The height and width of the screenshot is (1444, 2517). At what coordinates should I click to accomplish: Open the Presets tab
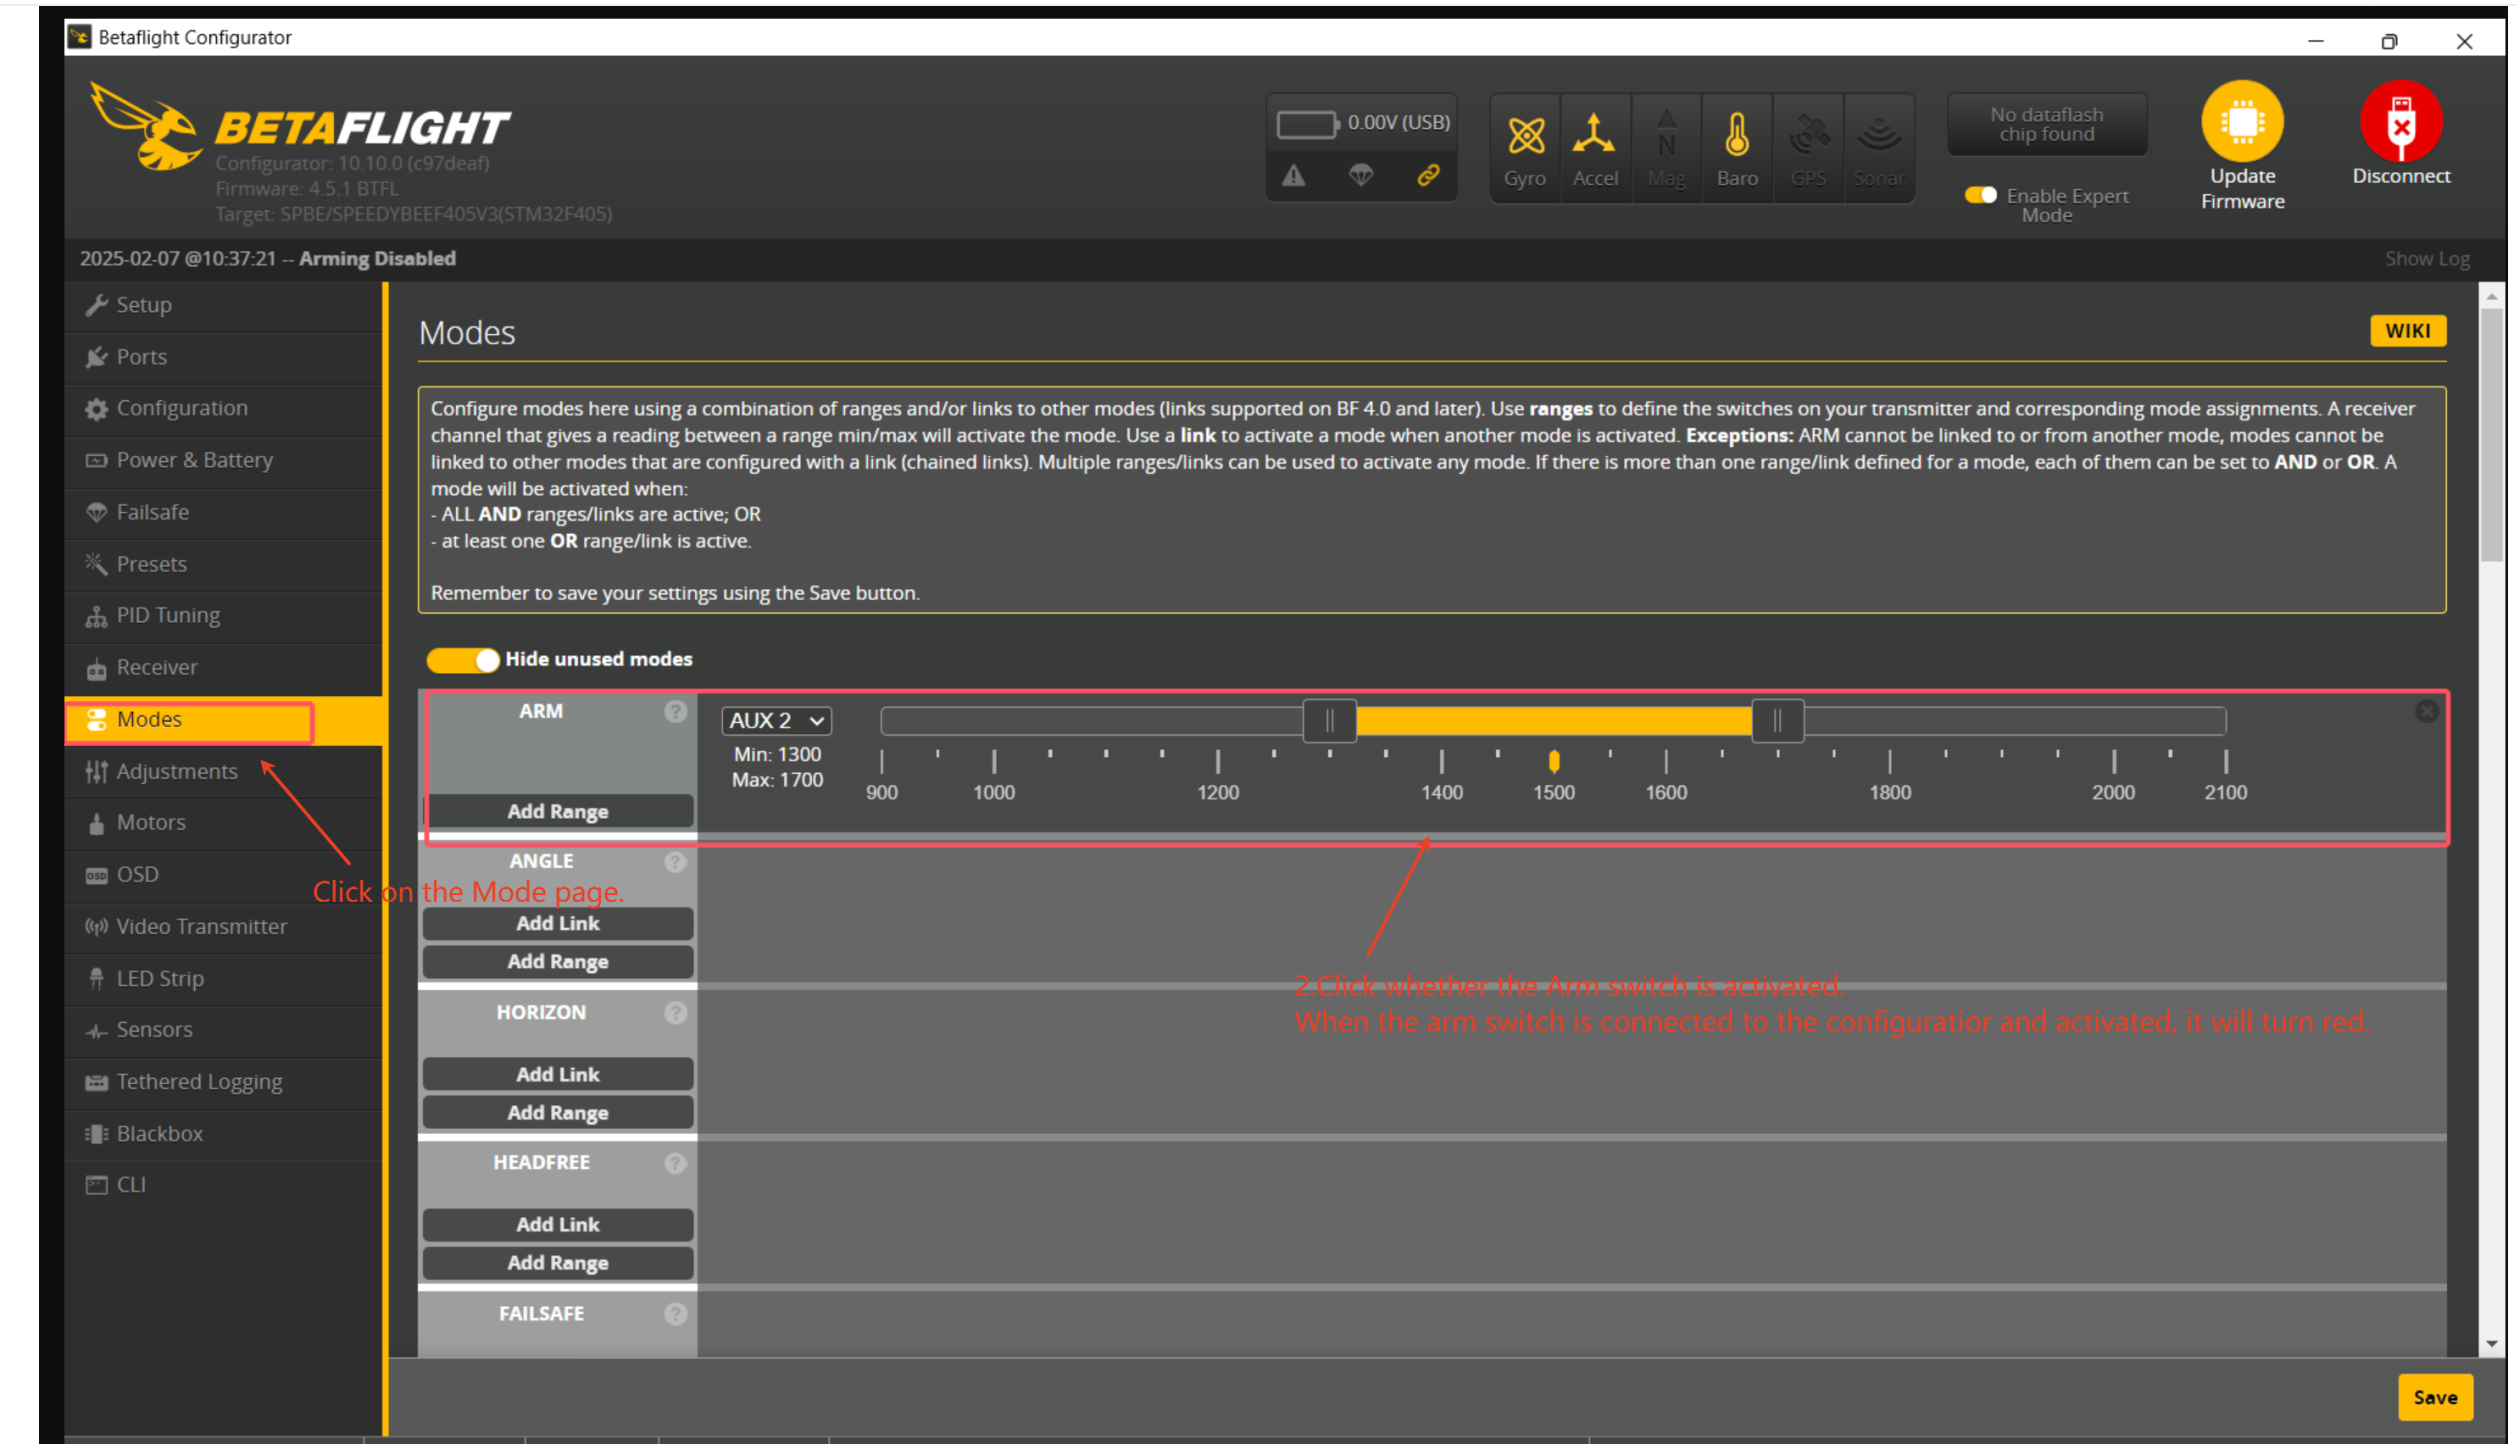click(x=223, y=564)
